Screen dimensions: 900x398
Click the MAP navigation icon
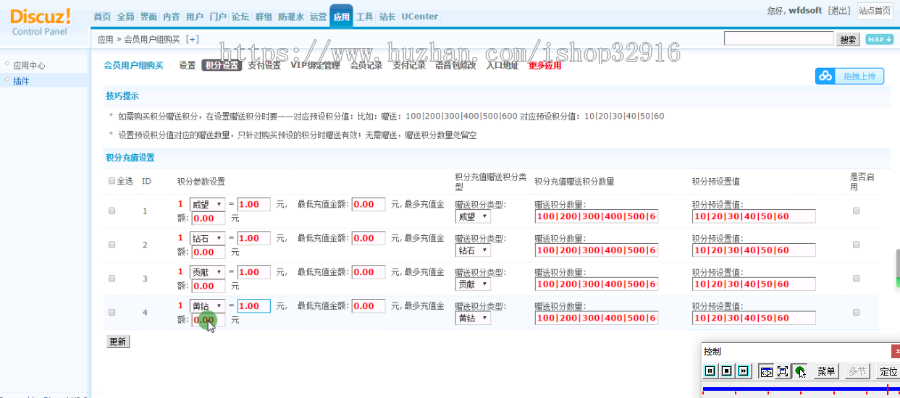pos(879,39)
